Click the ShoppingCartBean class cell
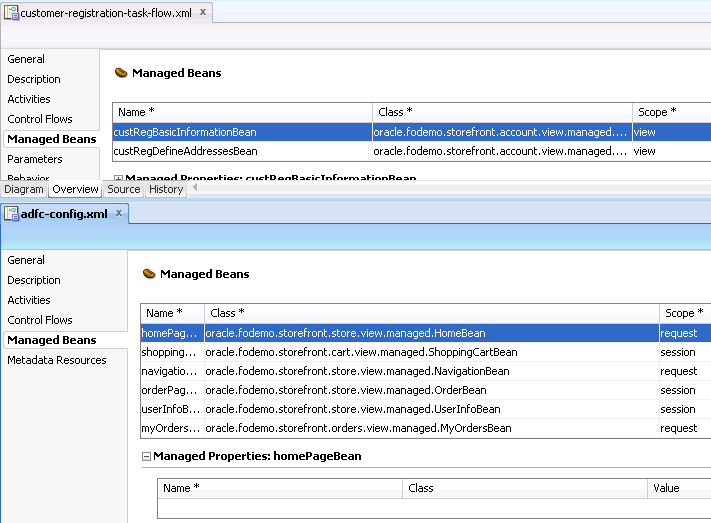 click(x=432, y=352)
